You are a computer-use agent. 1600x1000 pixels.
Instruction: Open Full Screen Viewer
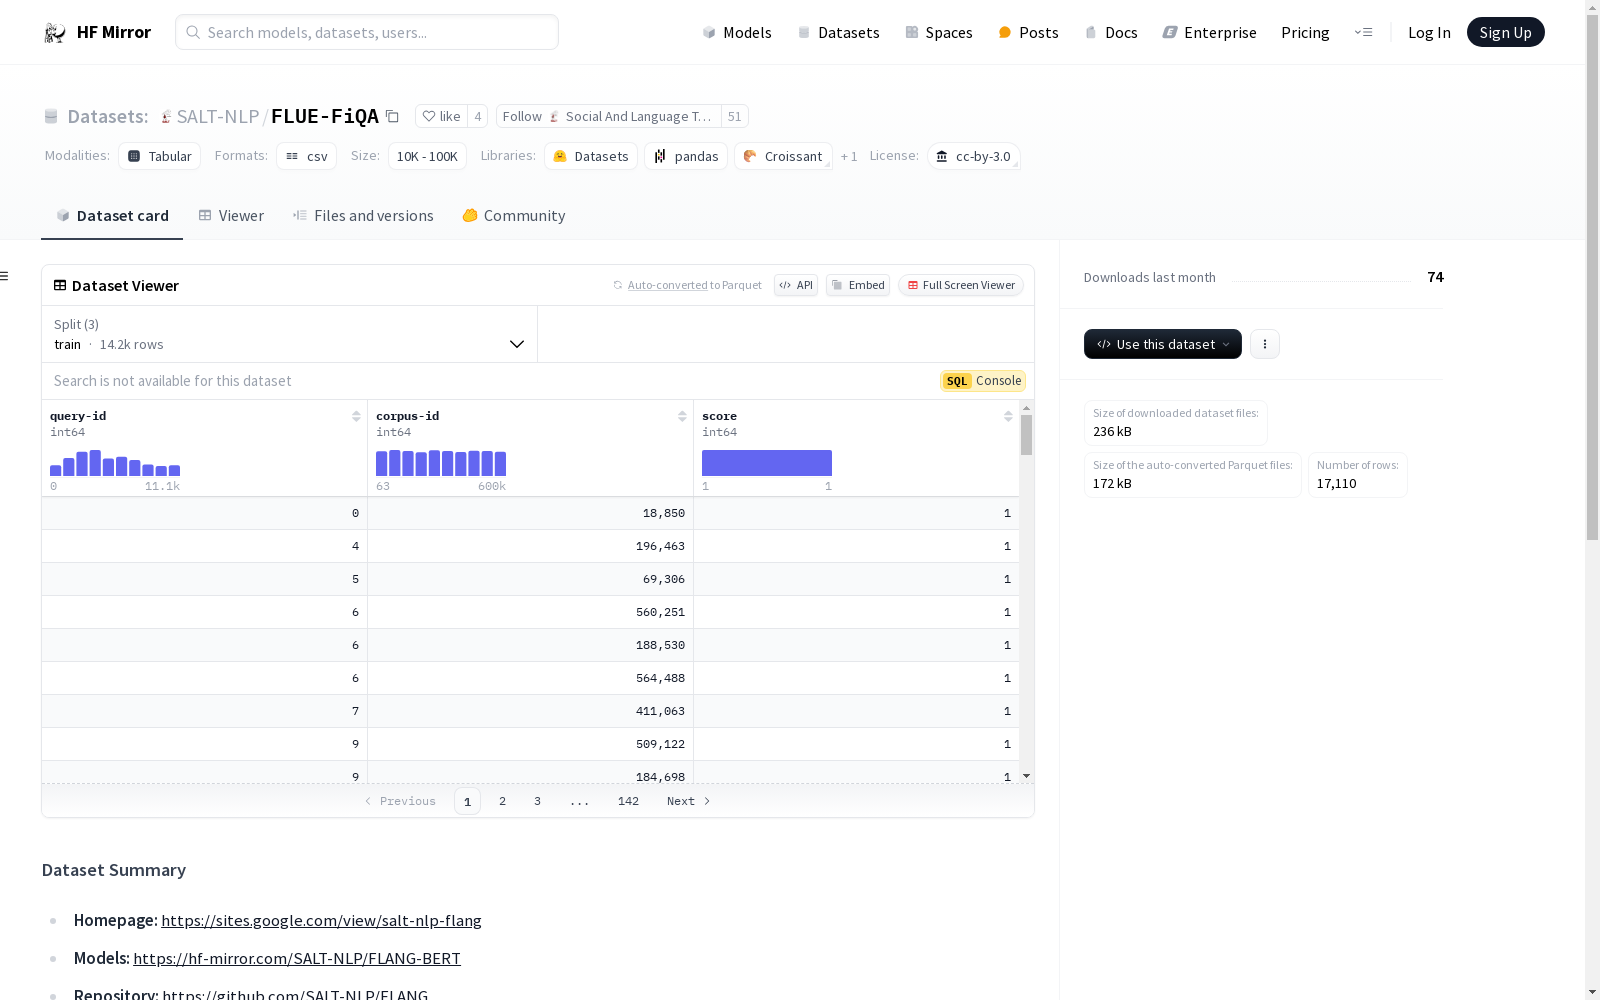click(x=961, y=285)
